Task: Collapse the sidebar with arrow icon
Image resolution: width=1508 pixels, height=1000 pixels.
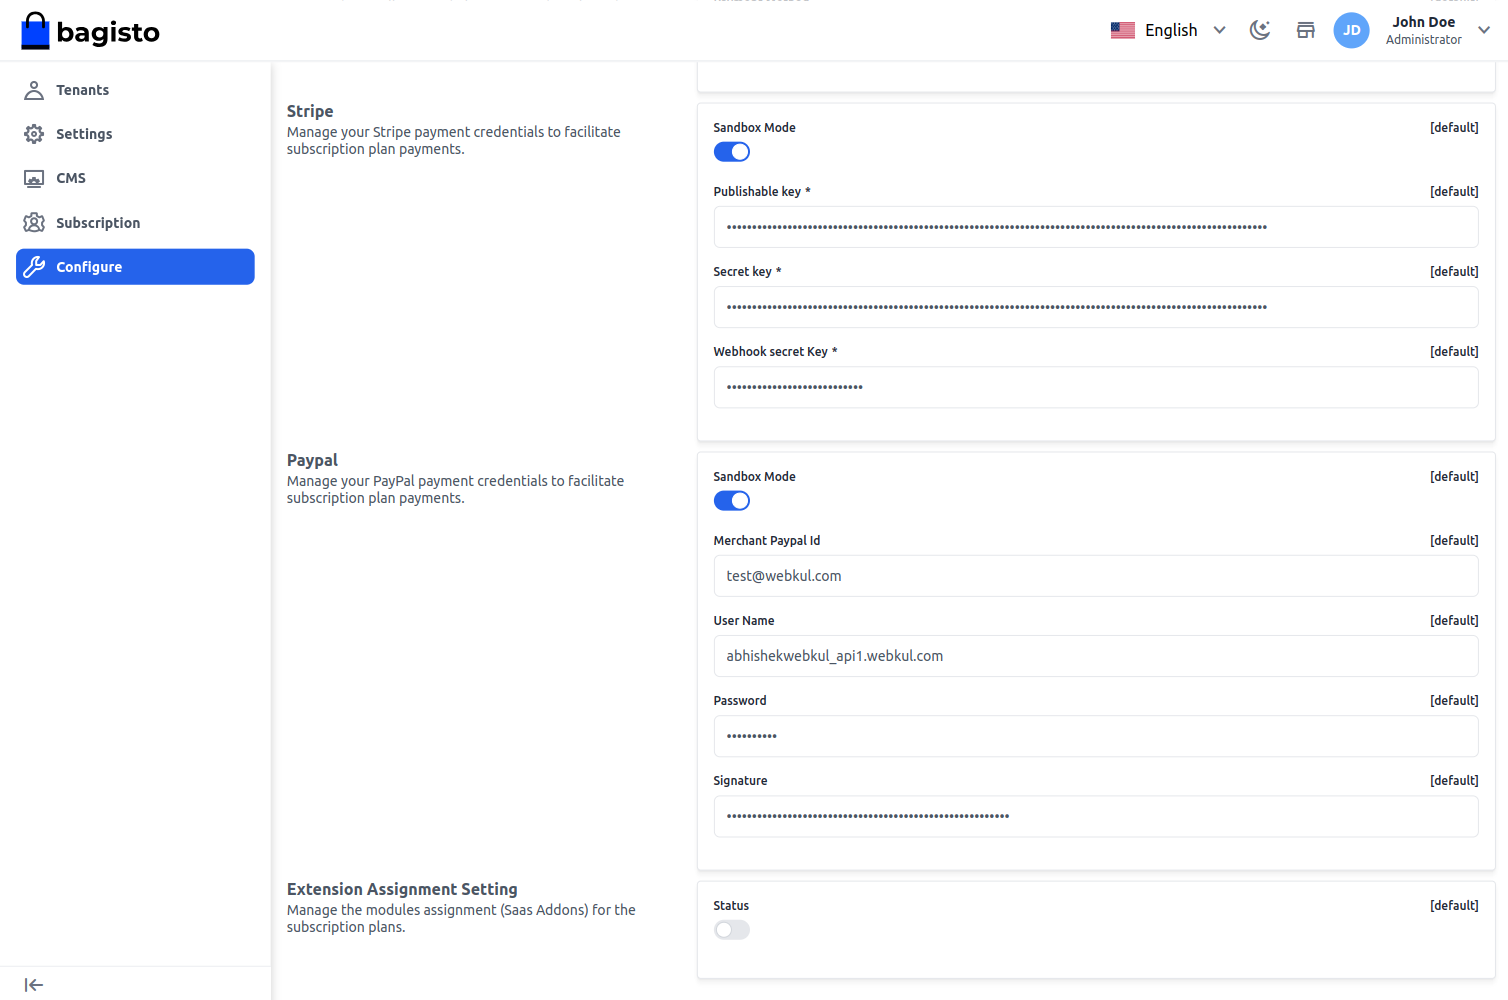Action: coord(34,985)
